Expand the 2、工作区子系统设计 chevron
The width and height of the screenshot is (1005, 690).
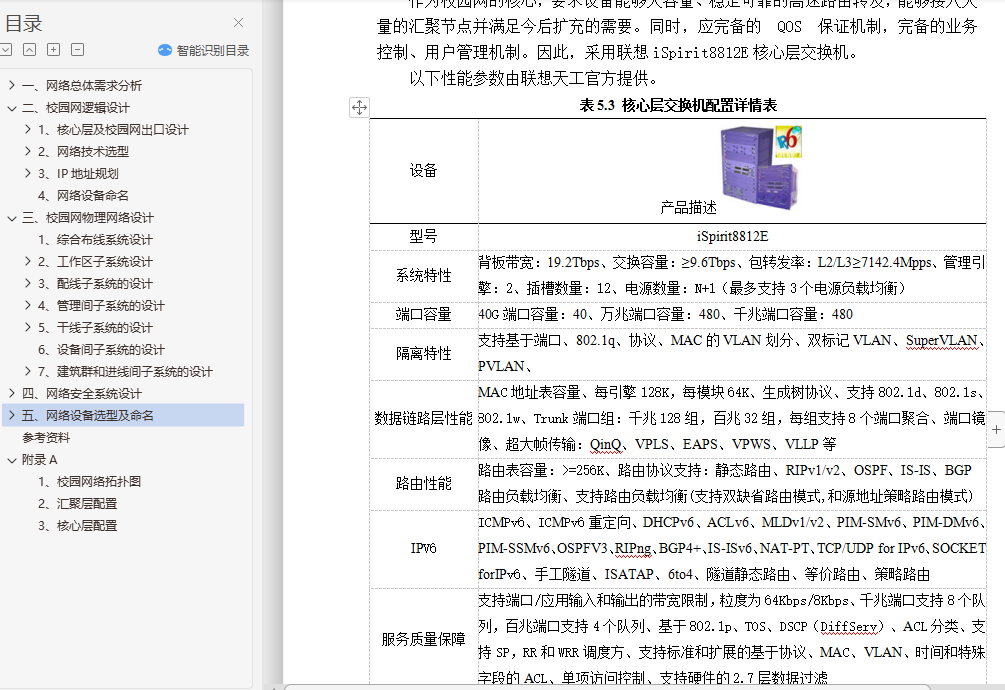[x=28, y=261]
